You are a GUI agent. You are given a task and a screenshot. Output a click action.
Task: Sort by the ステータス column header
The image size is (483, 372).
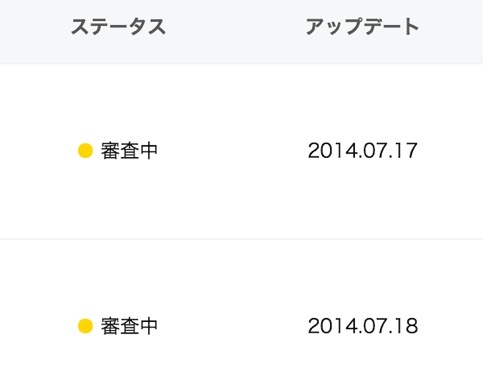pyautogui.click(x=118, y=27)
